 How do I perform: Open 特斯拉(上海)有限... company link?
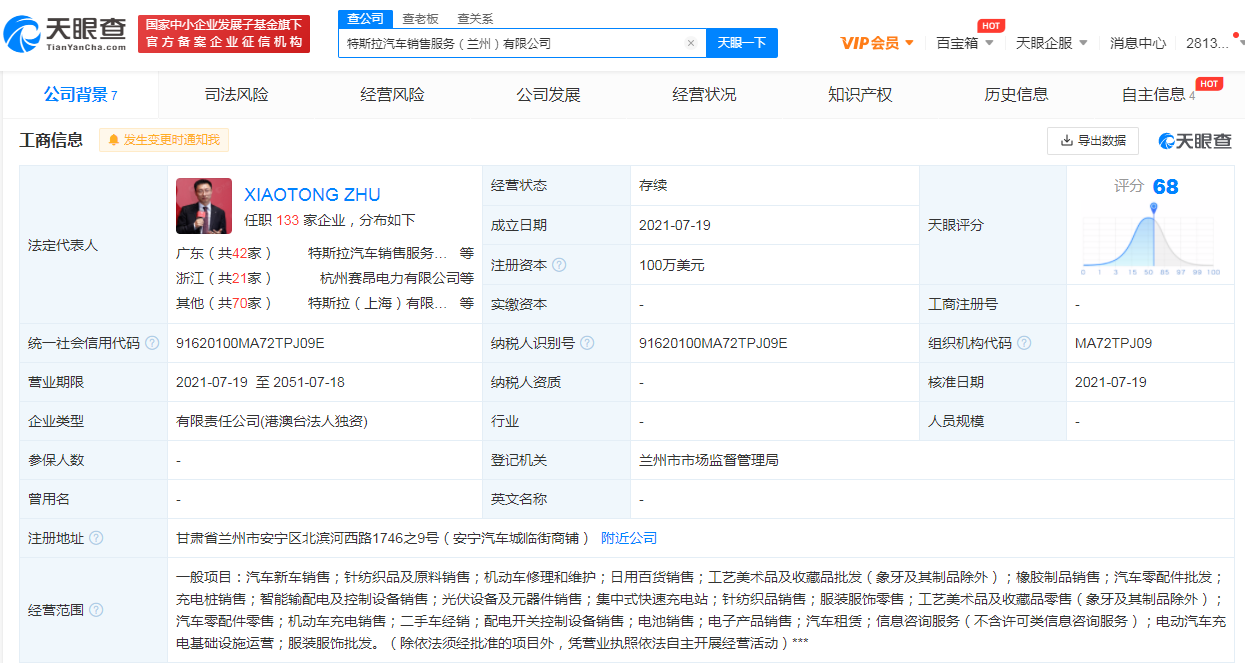pyautogui.click(x=378, y=303)
